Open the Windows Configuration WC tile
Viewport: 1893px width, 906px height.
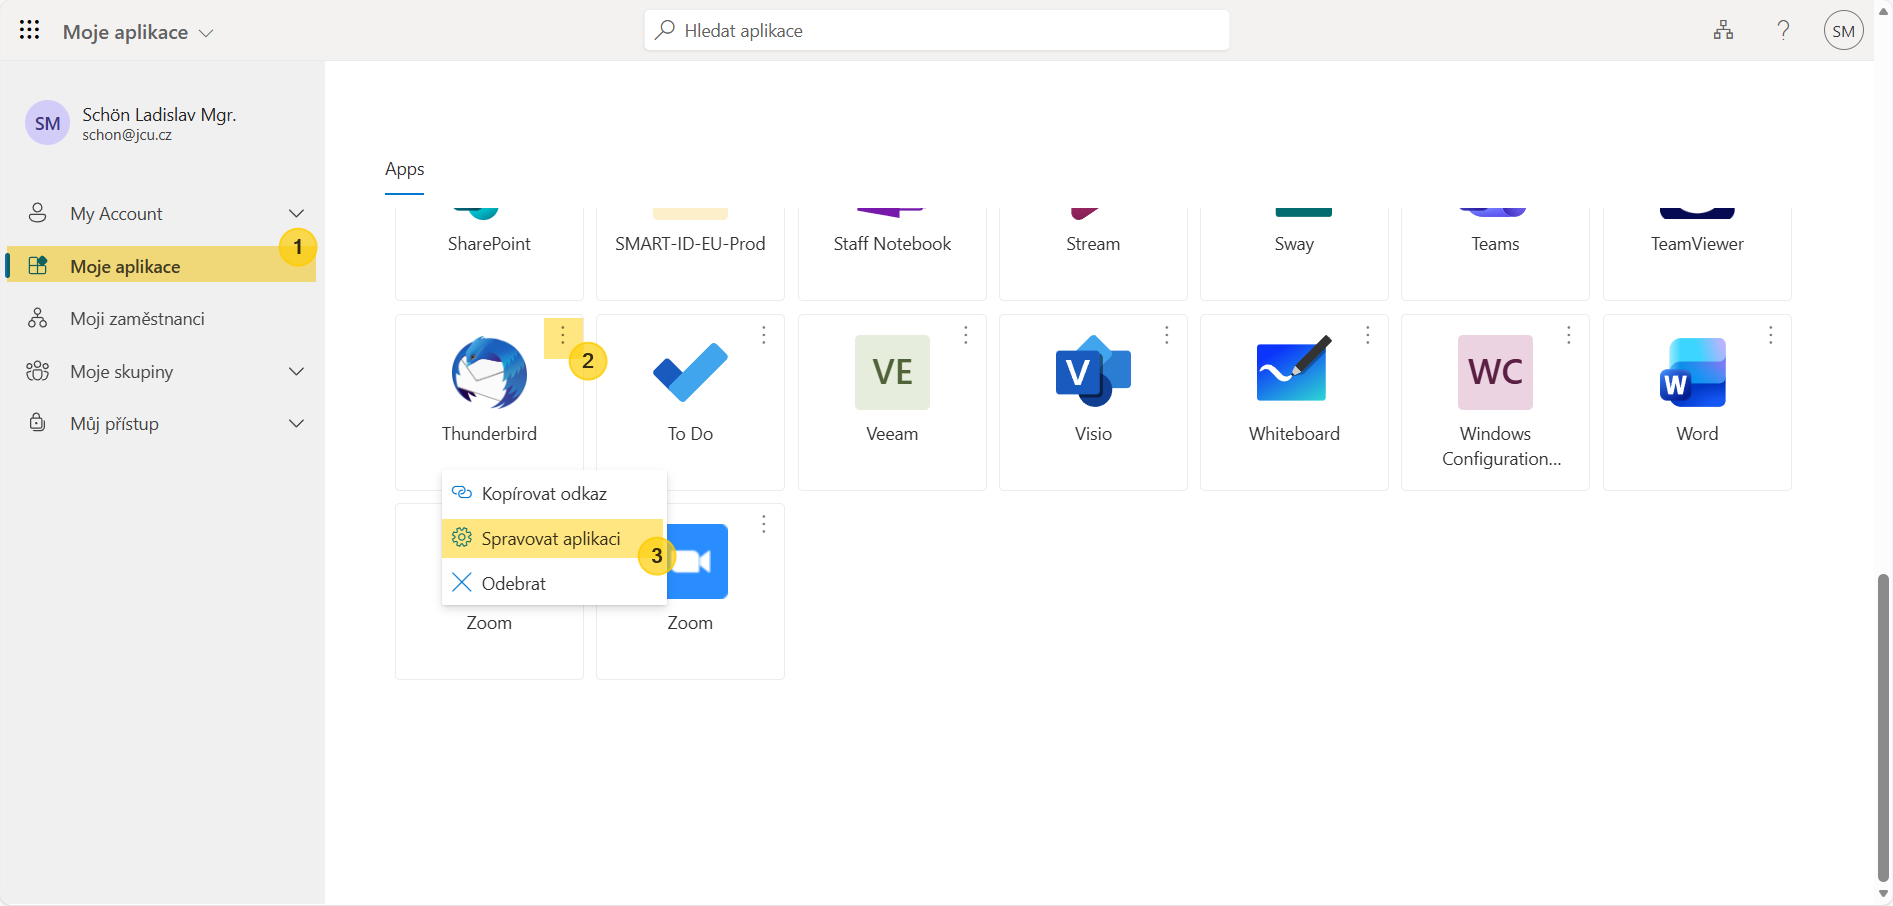pyautogui.click(x=1494, y=372)
